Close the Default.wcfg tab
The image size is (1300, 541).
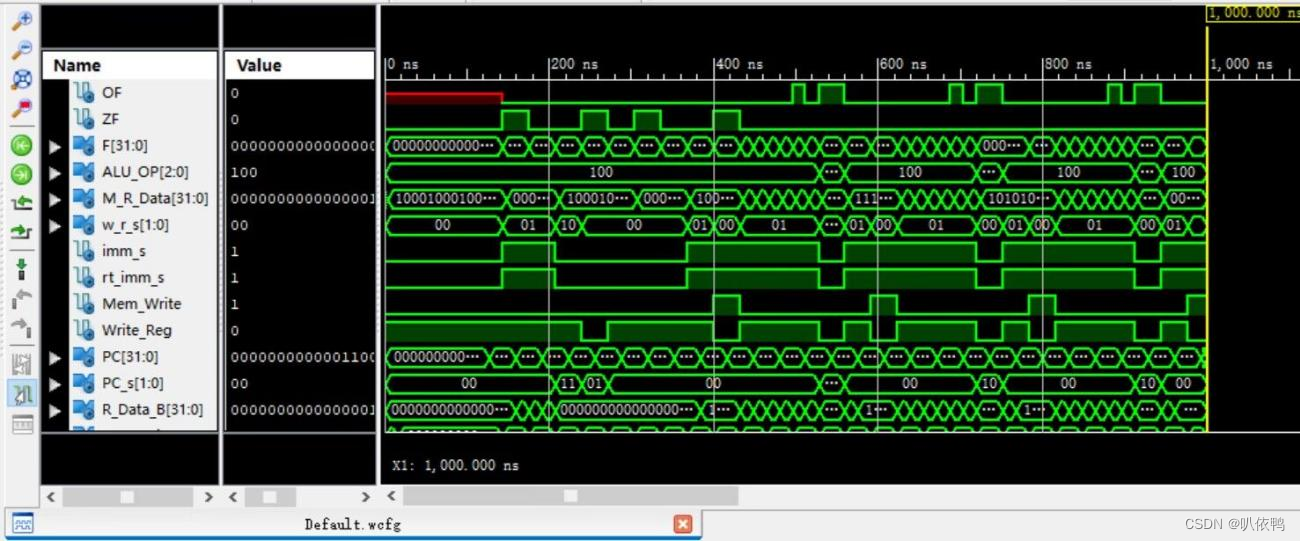coord(682,524)
